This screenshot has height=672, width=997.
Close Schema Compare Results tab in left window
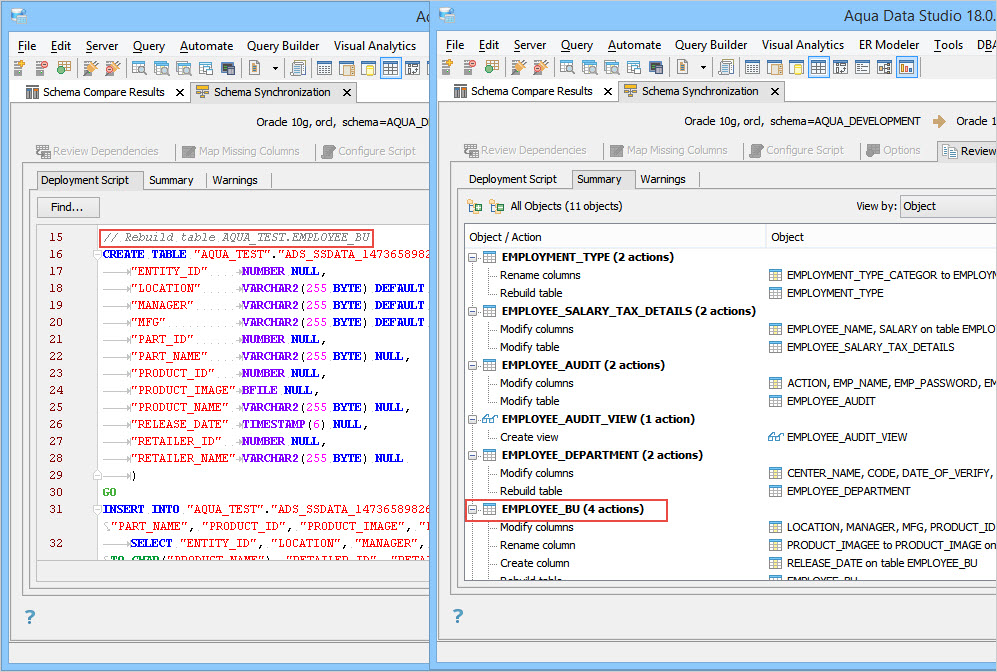180,92
